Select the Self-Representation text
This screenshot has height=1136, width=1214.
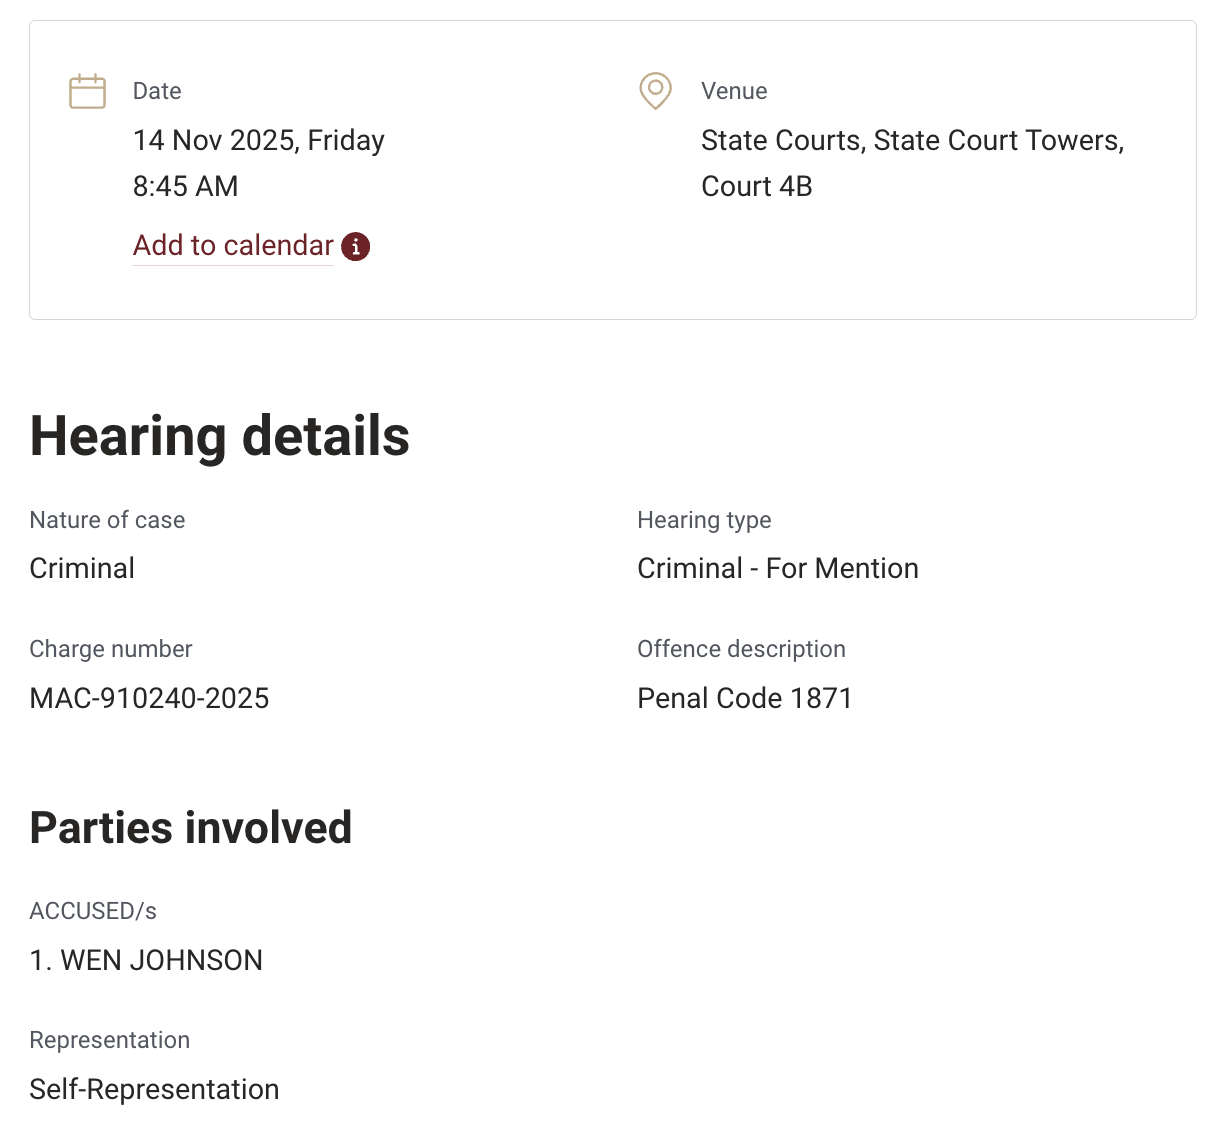(154, 1089)
